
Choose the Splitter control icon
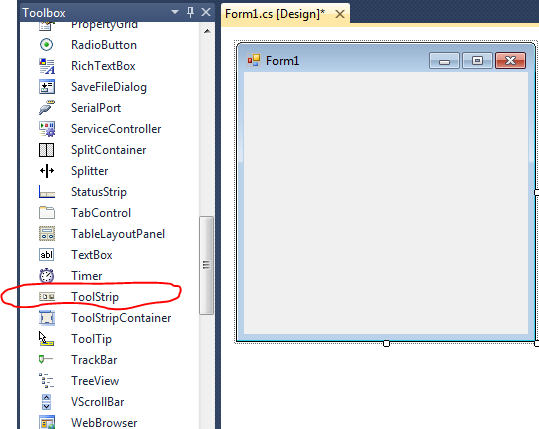46,171
